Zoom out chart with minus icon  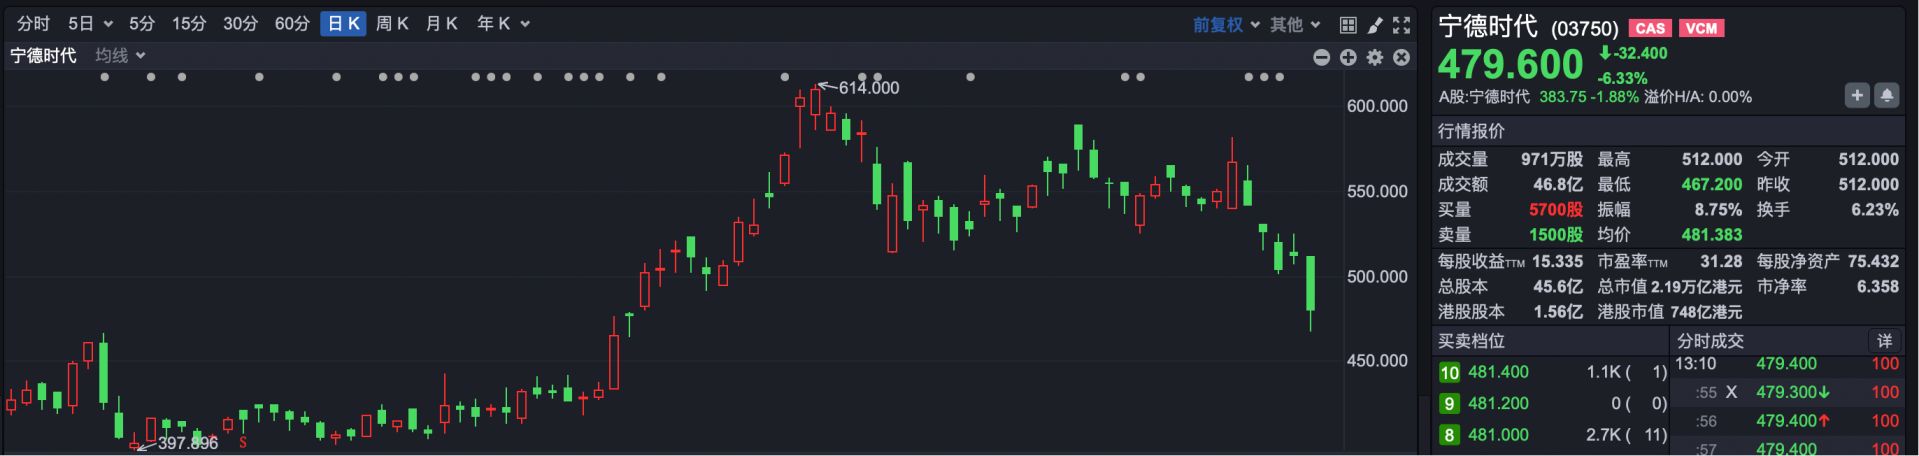(1321, 58)
